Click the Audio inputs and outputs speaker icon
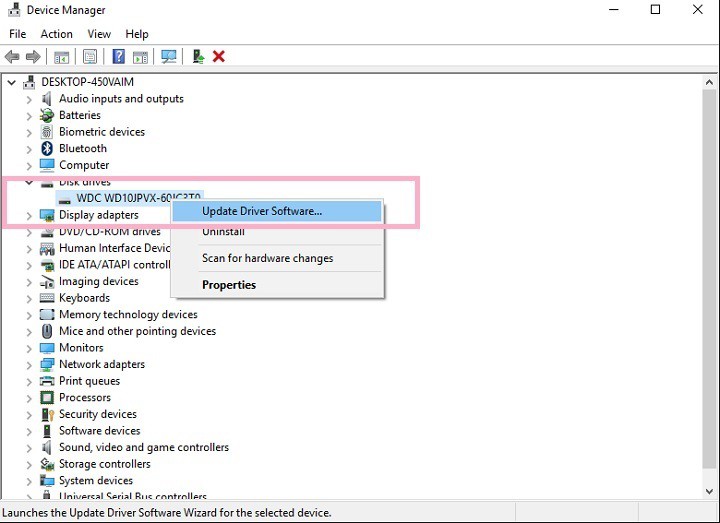The height and width of the screenshot is (523, 720). [47, 99]
